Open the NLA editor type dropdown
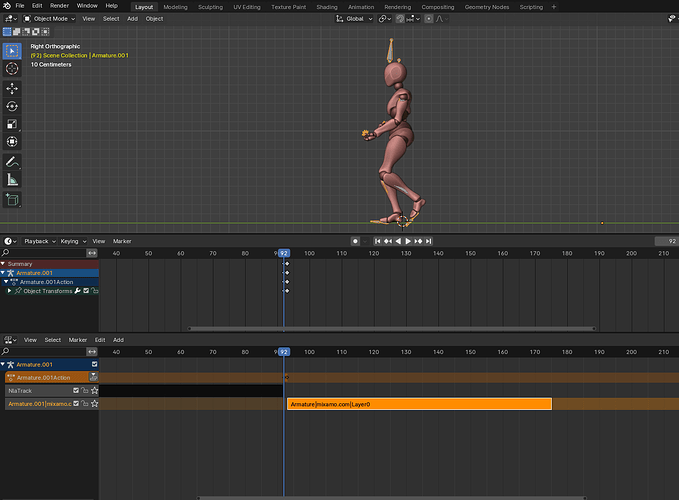Screen dimensions: 679x500 click(10, 340)
